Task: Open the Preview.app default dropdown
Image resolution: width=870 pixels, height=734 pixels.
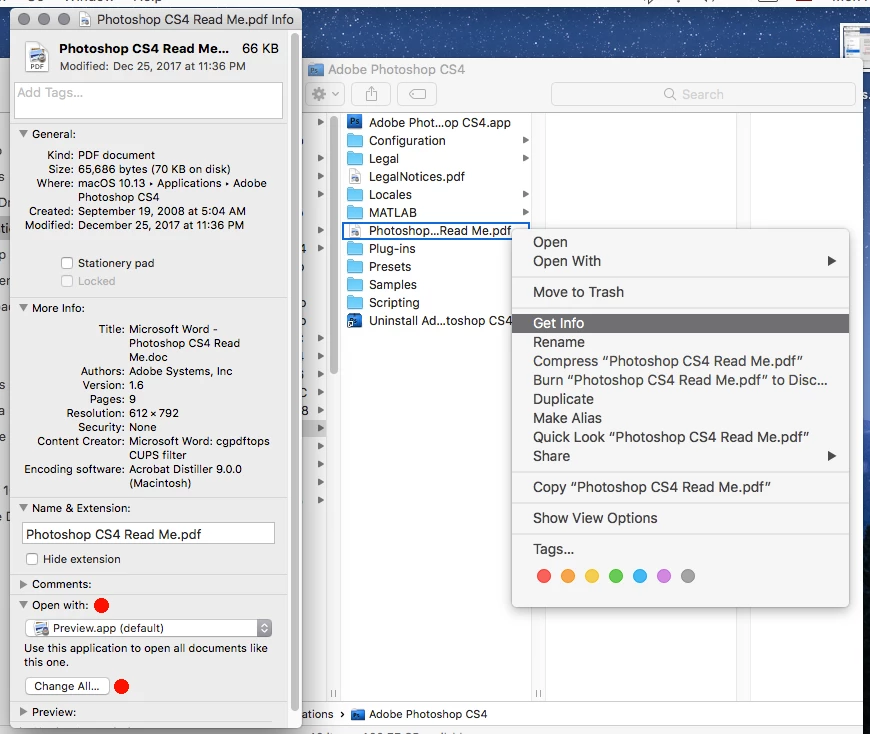Action: (149, 628)
